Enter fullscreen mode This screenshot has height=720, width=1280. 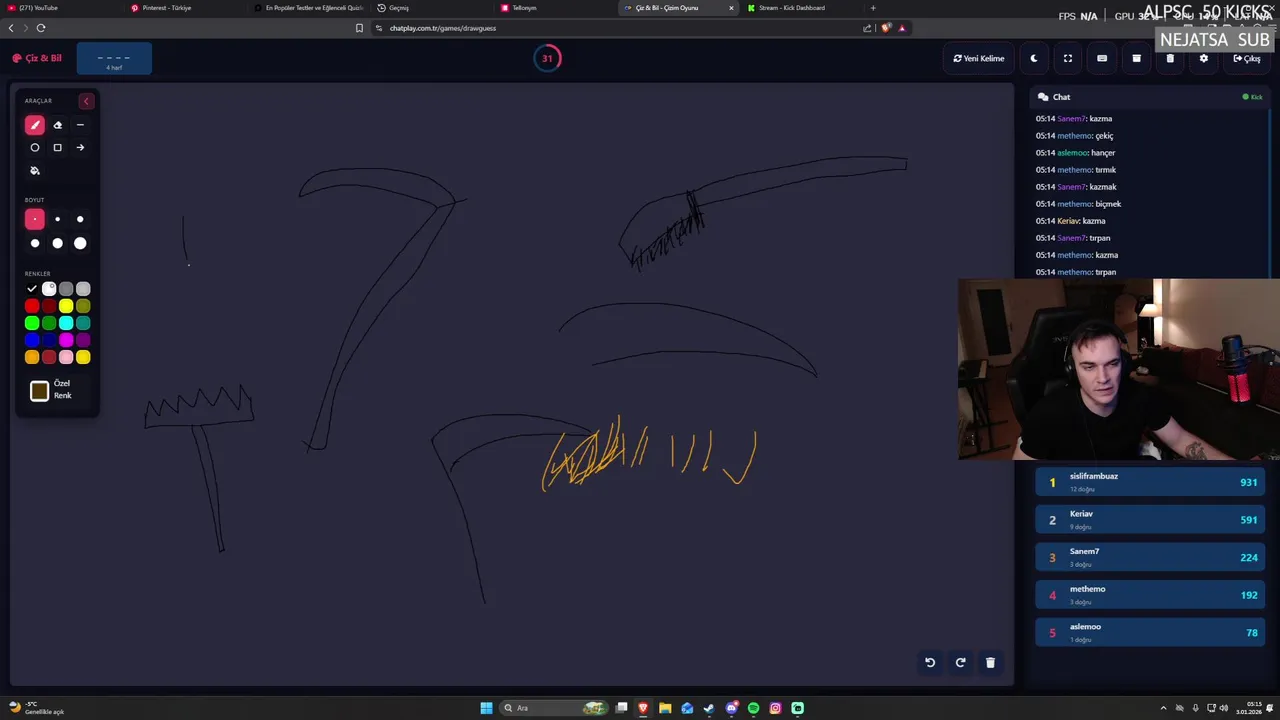pyautogui.click(x=1068, y=58)
